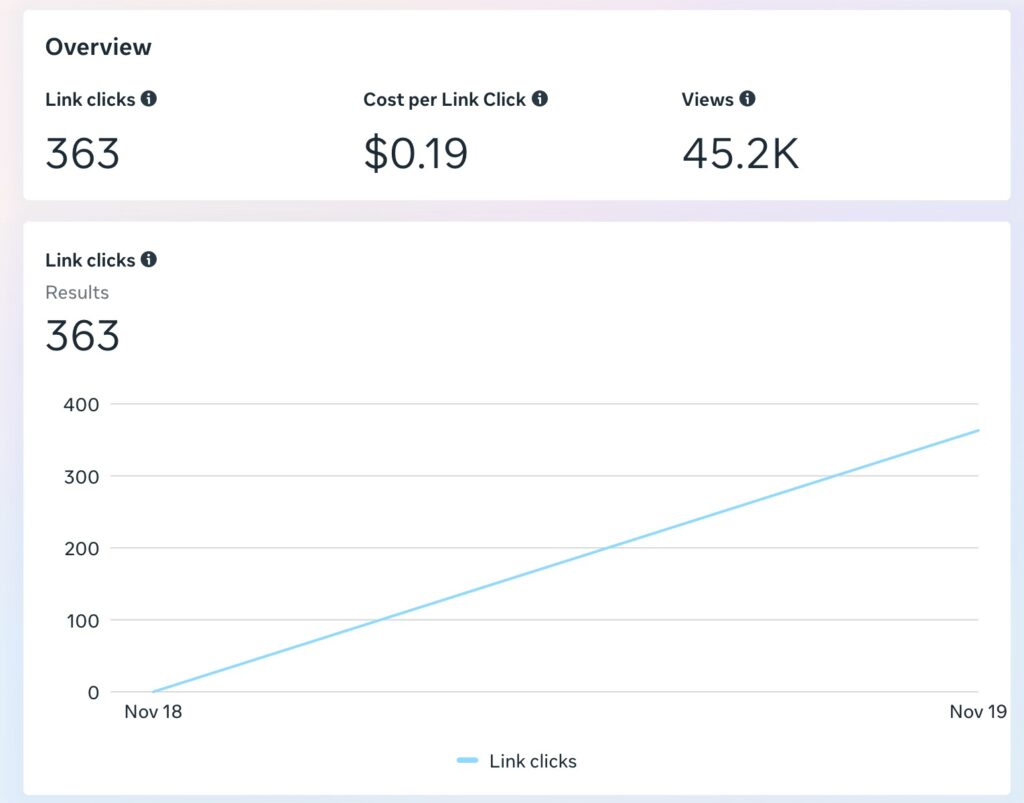The width and height of the screenshot is (1024, 803).
Task: Toggle the Link clicks legend color swatch
Action: pyautogui.click(x=467, y=761)
